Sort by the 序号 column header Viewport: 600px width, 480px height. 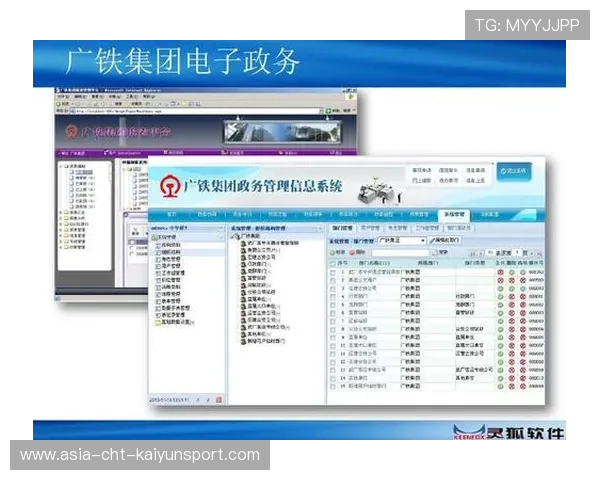point(342,263)
